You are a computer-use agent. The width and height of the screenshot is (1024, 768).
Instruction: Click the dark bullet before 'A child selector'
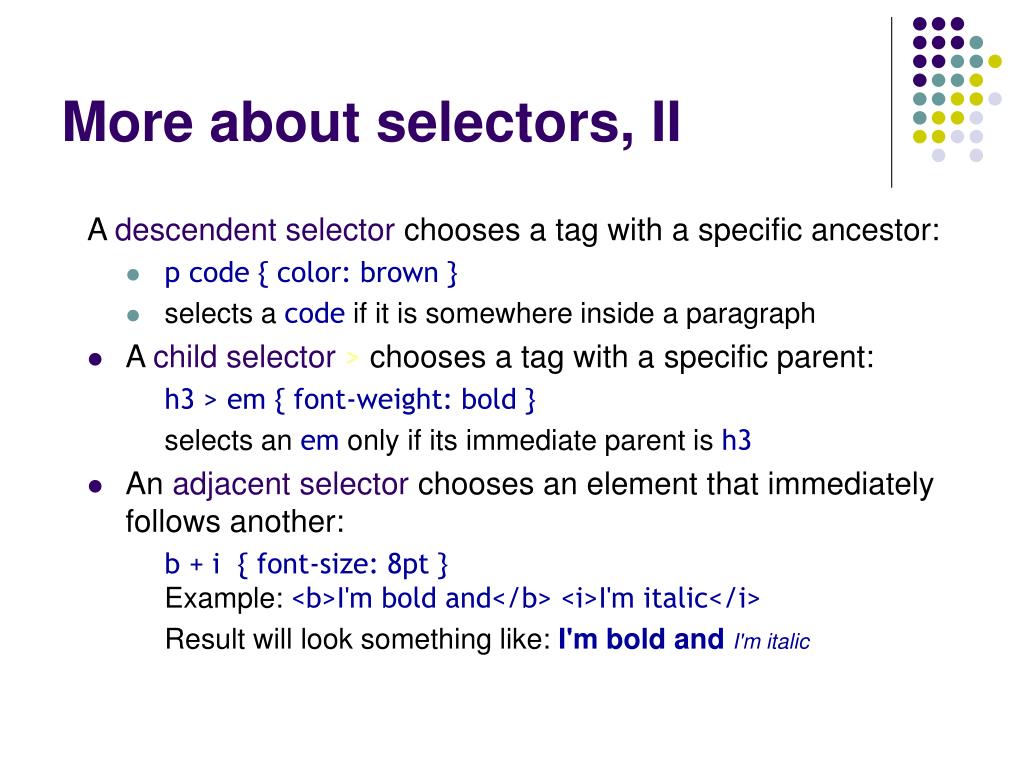[x=95, y=359]
